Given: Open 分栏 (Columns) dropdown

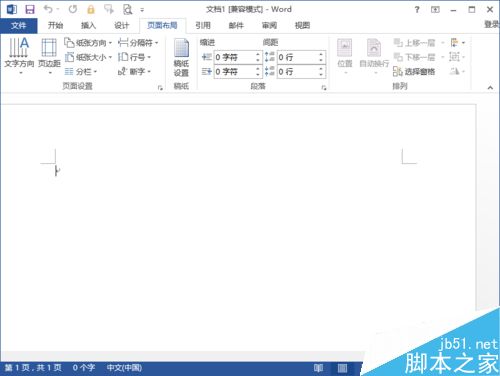Looking at the screenshot, I should (x=81, y=72).
